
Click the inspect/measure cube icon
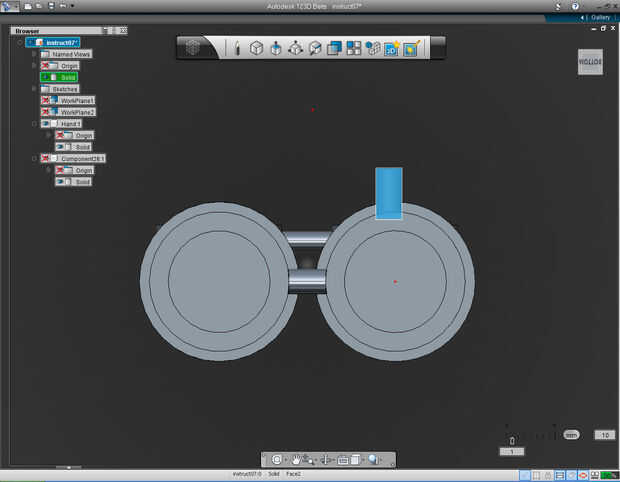(x=315, y=48)
